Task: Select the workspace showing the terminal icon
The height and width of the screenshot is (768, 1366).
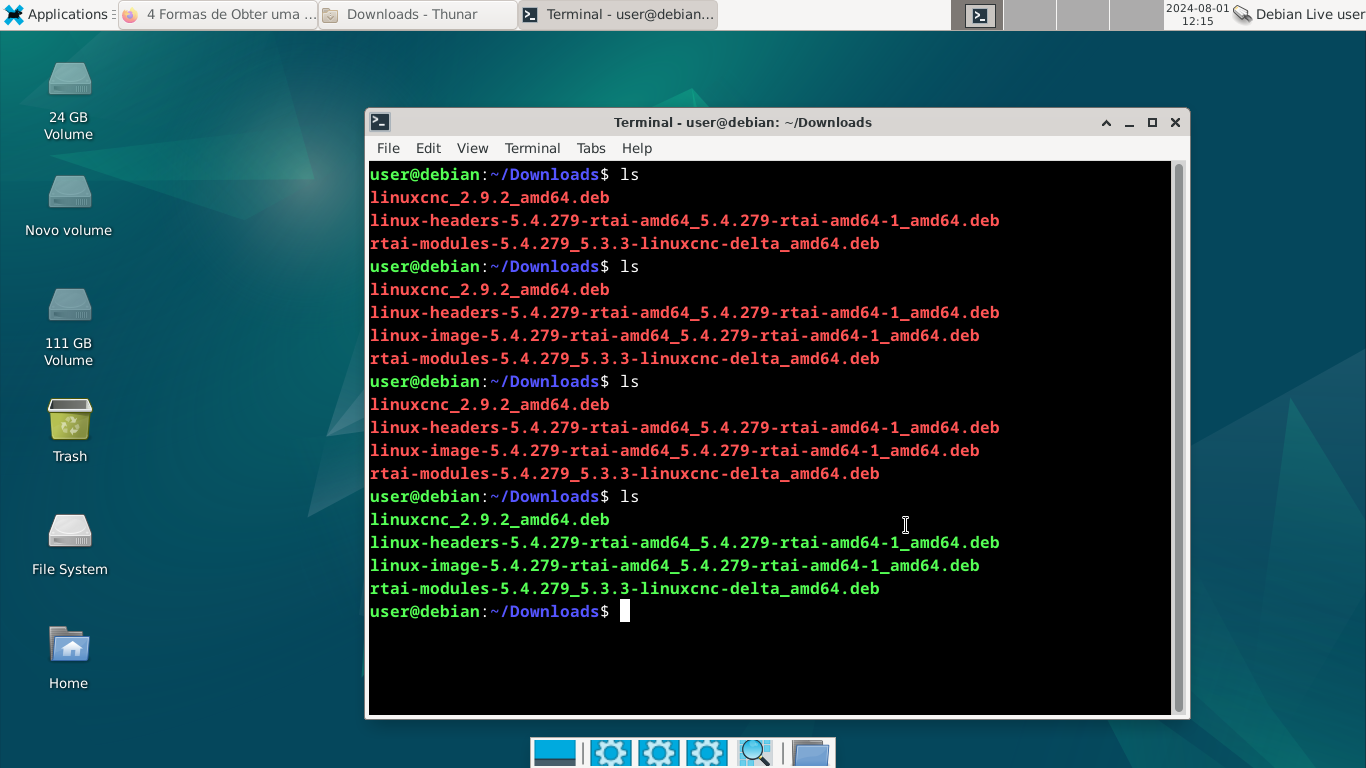Action: tap(977, 15)
